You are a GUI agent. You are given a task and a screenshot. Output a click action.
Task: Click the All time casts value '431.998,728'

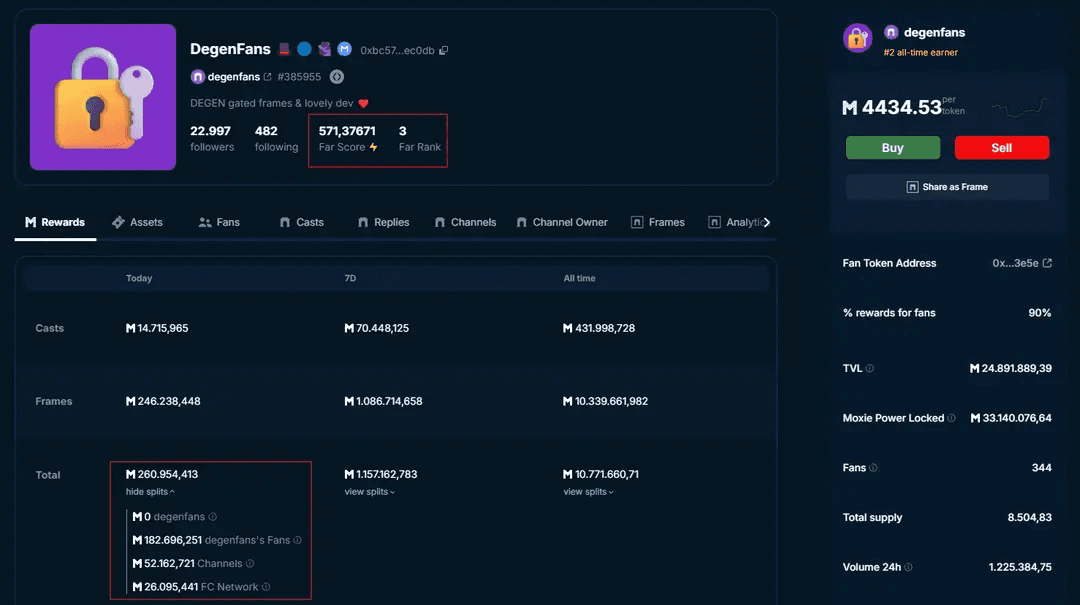[x=605, y=328]
